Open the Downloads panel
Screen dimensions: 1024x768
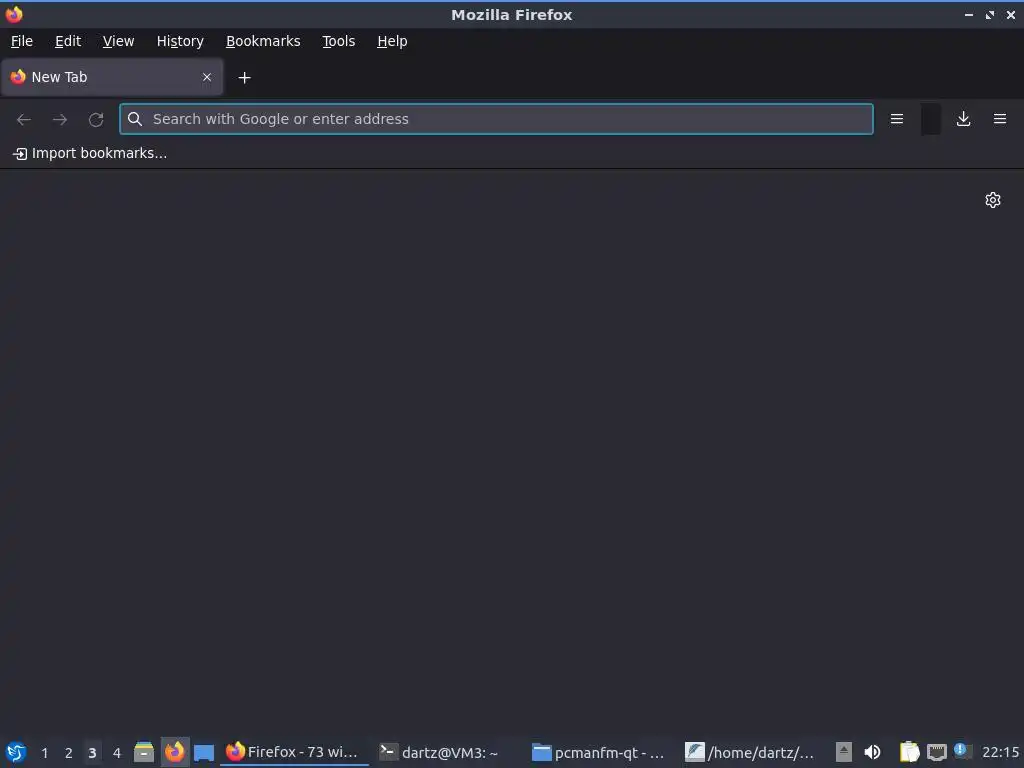(x=963, y=119)
